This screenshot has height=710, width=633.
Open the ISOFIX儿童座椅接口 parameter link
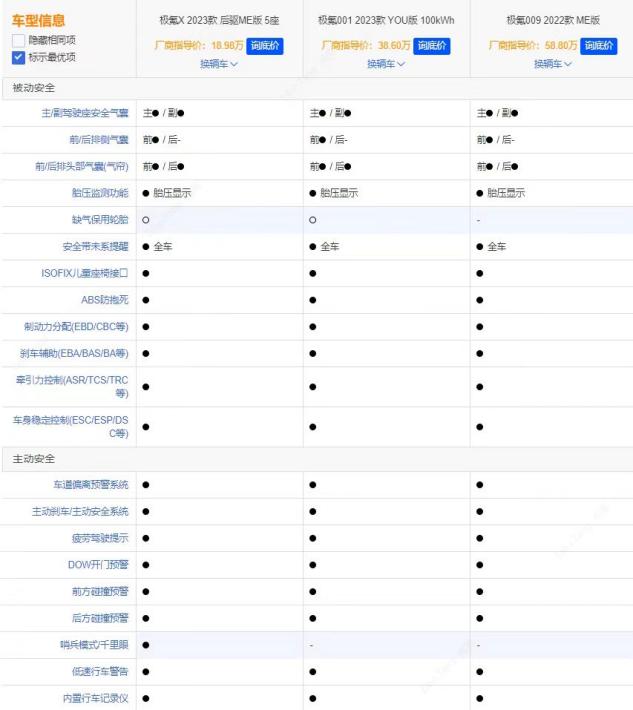85,273
